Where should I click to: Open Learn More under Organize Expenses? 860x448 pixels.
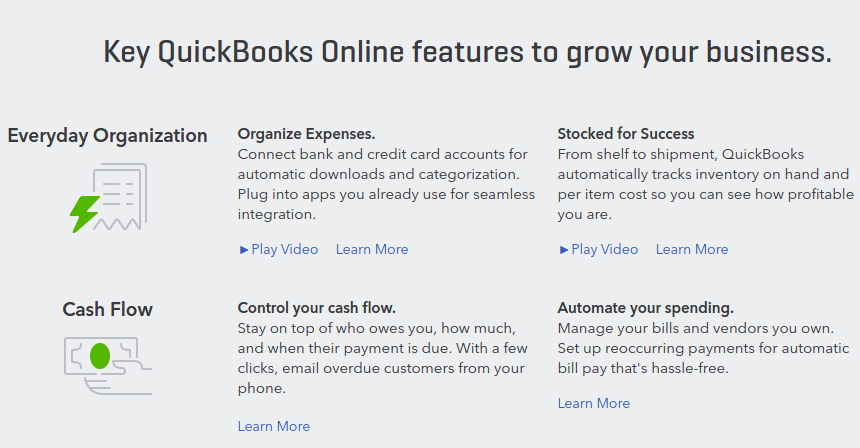point(372,249)
